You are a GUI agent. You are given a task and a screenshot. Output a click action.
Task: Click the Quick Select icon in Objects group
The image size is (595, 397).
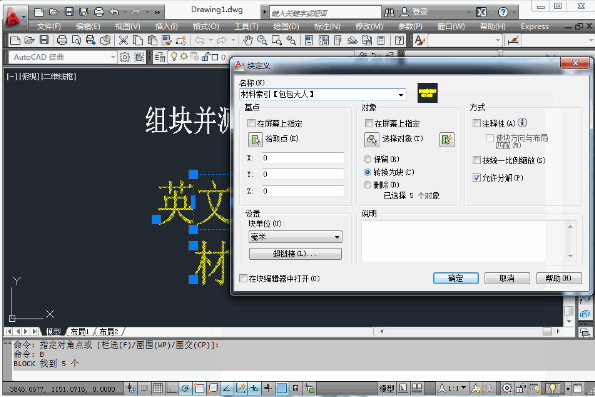click(x=447, y=139)
